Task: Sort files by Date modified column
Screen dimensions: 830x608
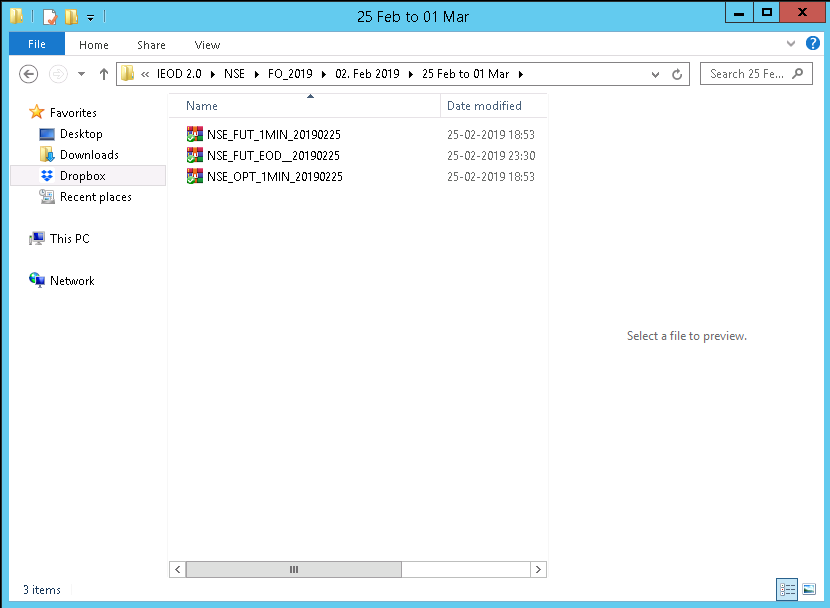Action: 493,106
